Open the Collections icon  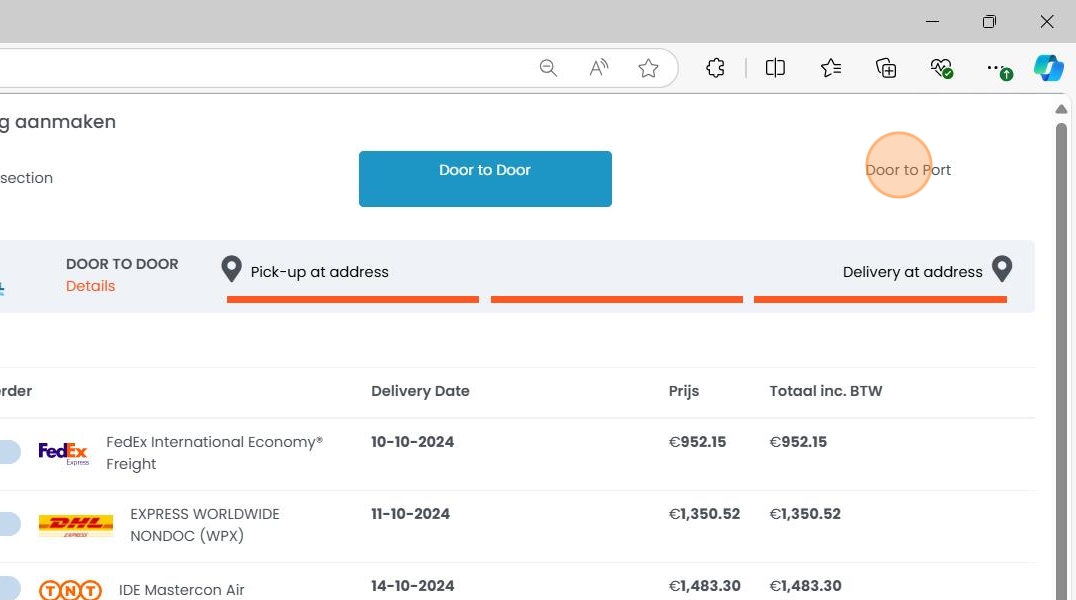(x=886, y=68)
